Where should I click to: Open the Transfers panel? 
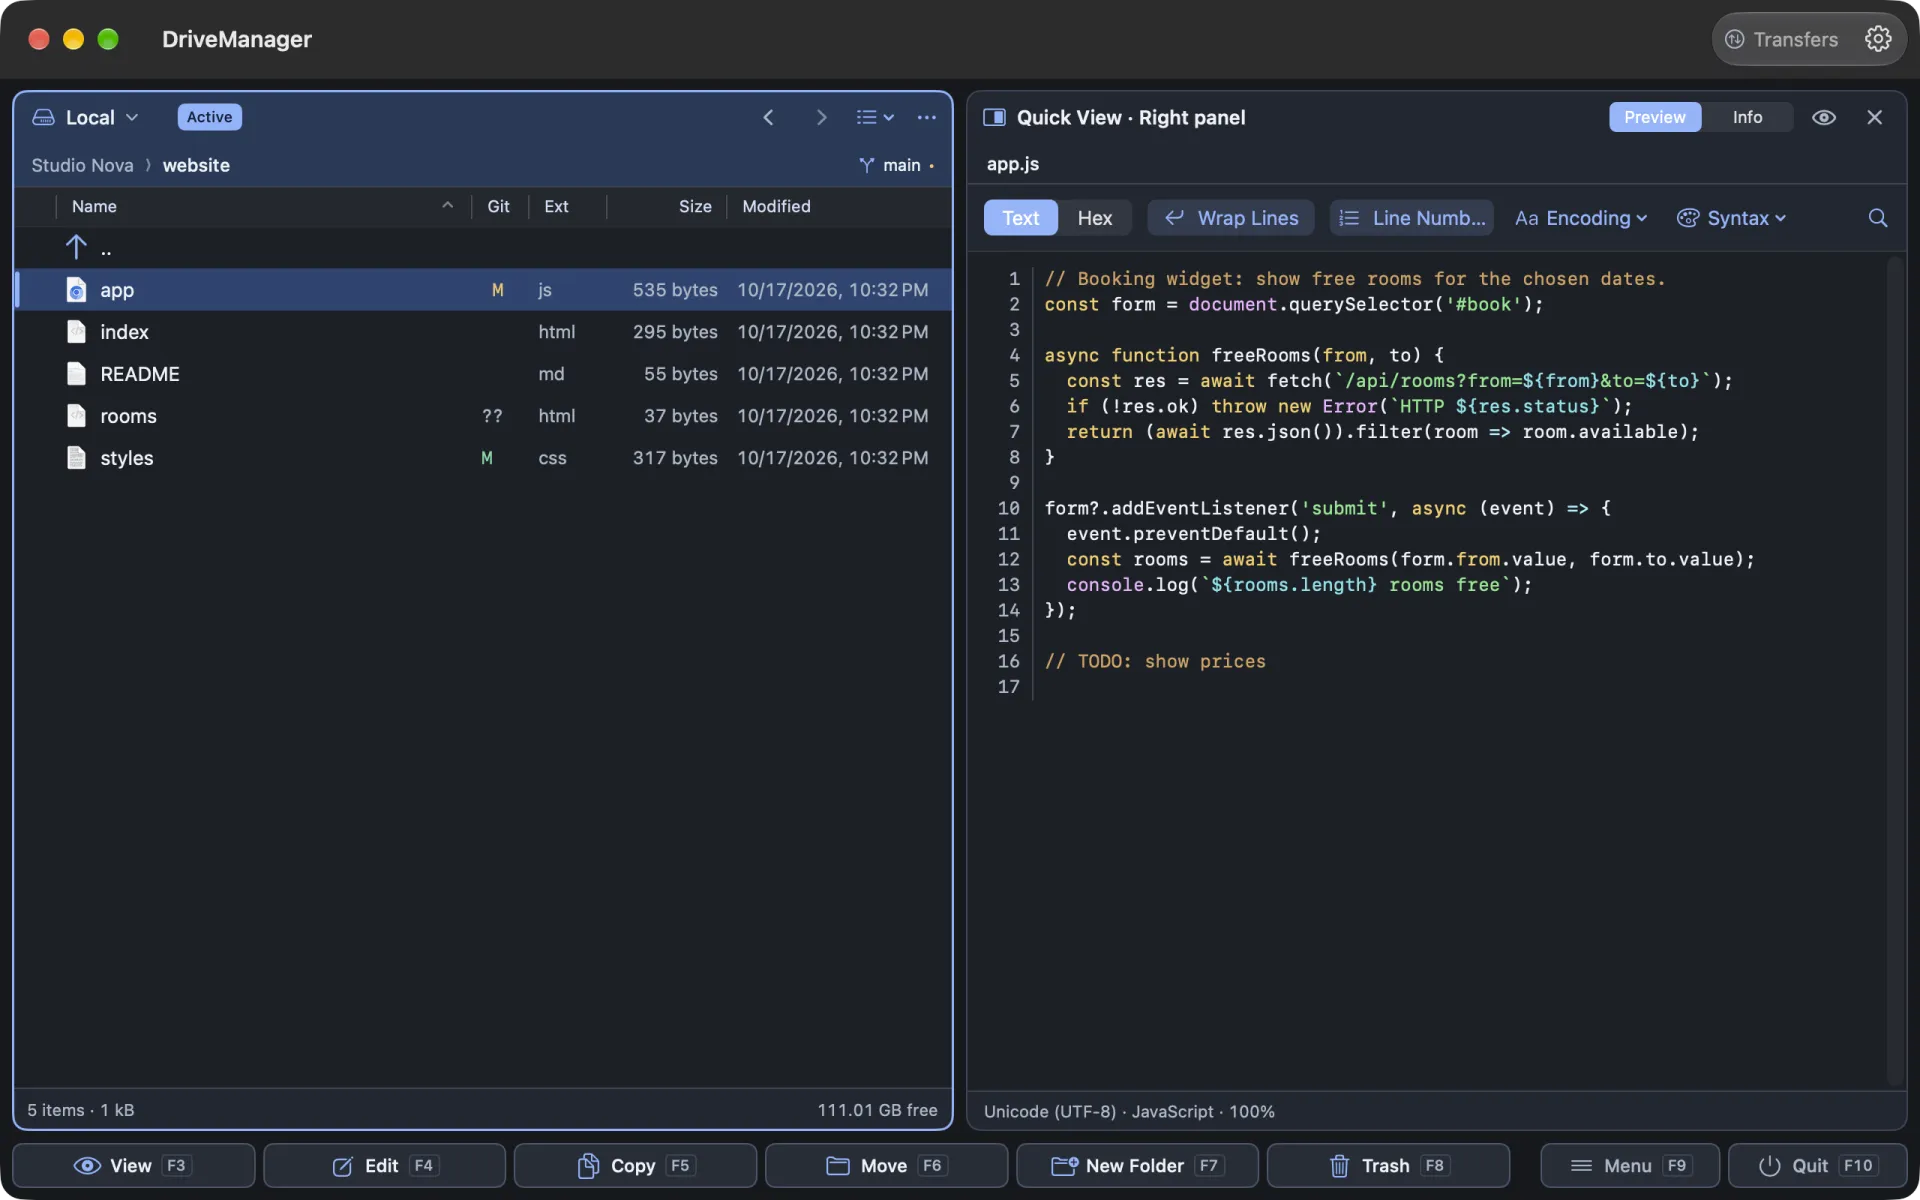tap(1782, 39)
